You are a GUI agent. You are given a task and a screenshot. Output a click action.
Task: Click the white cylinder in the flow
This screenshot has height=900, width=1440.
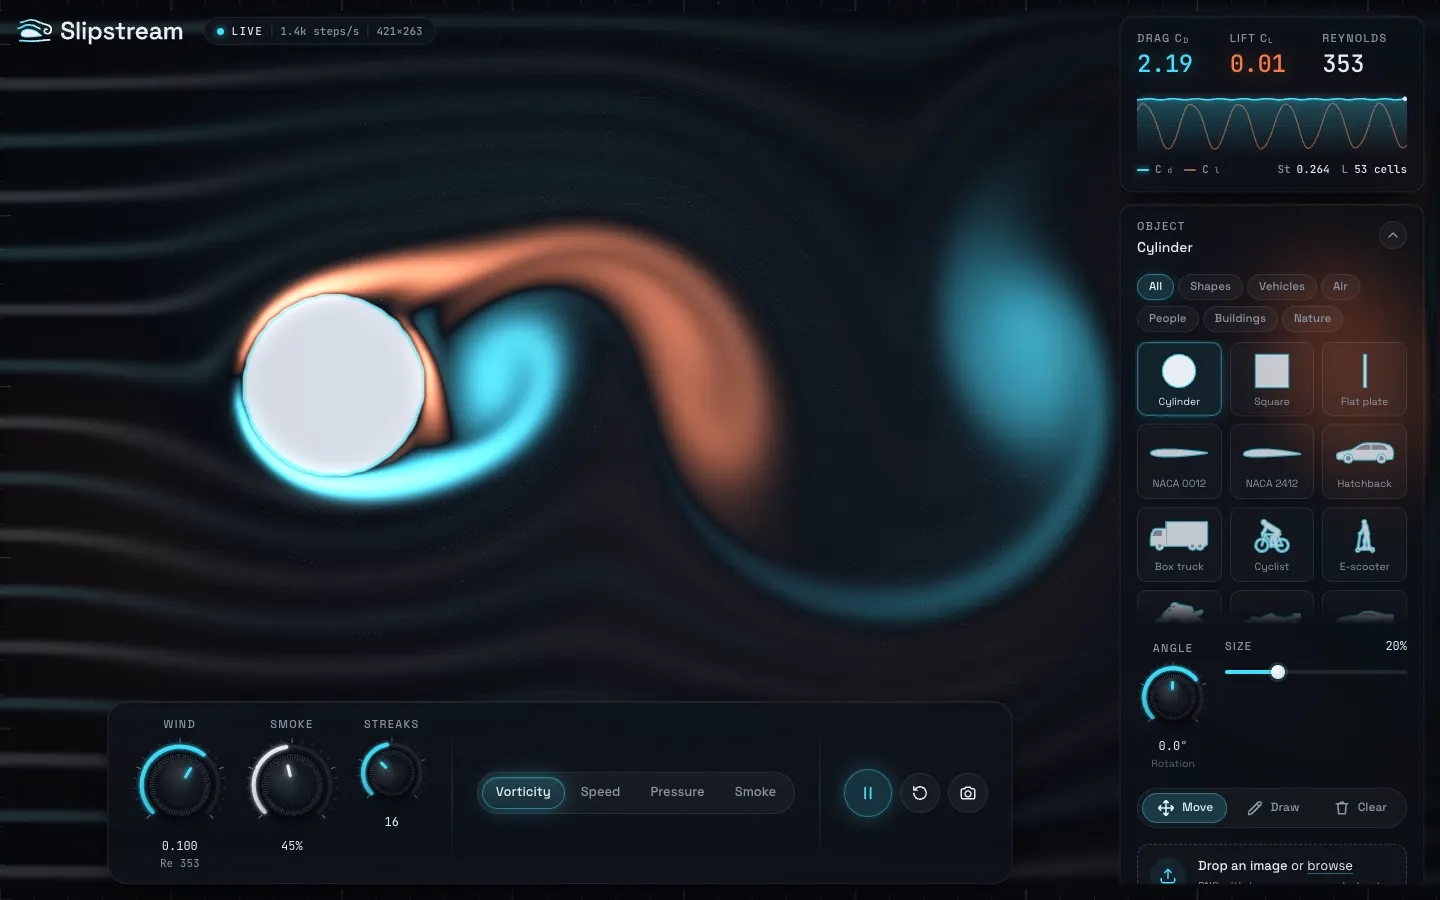[334, 384]
